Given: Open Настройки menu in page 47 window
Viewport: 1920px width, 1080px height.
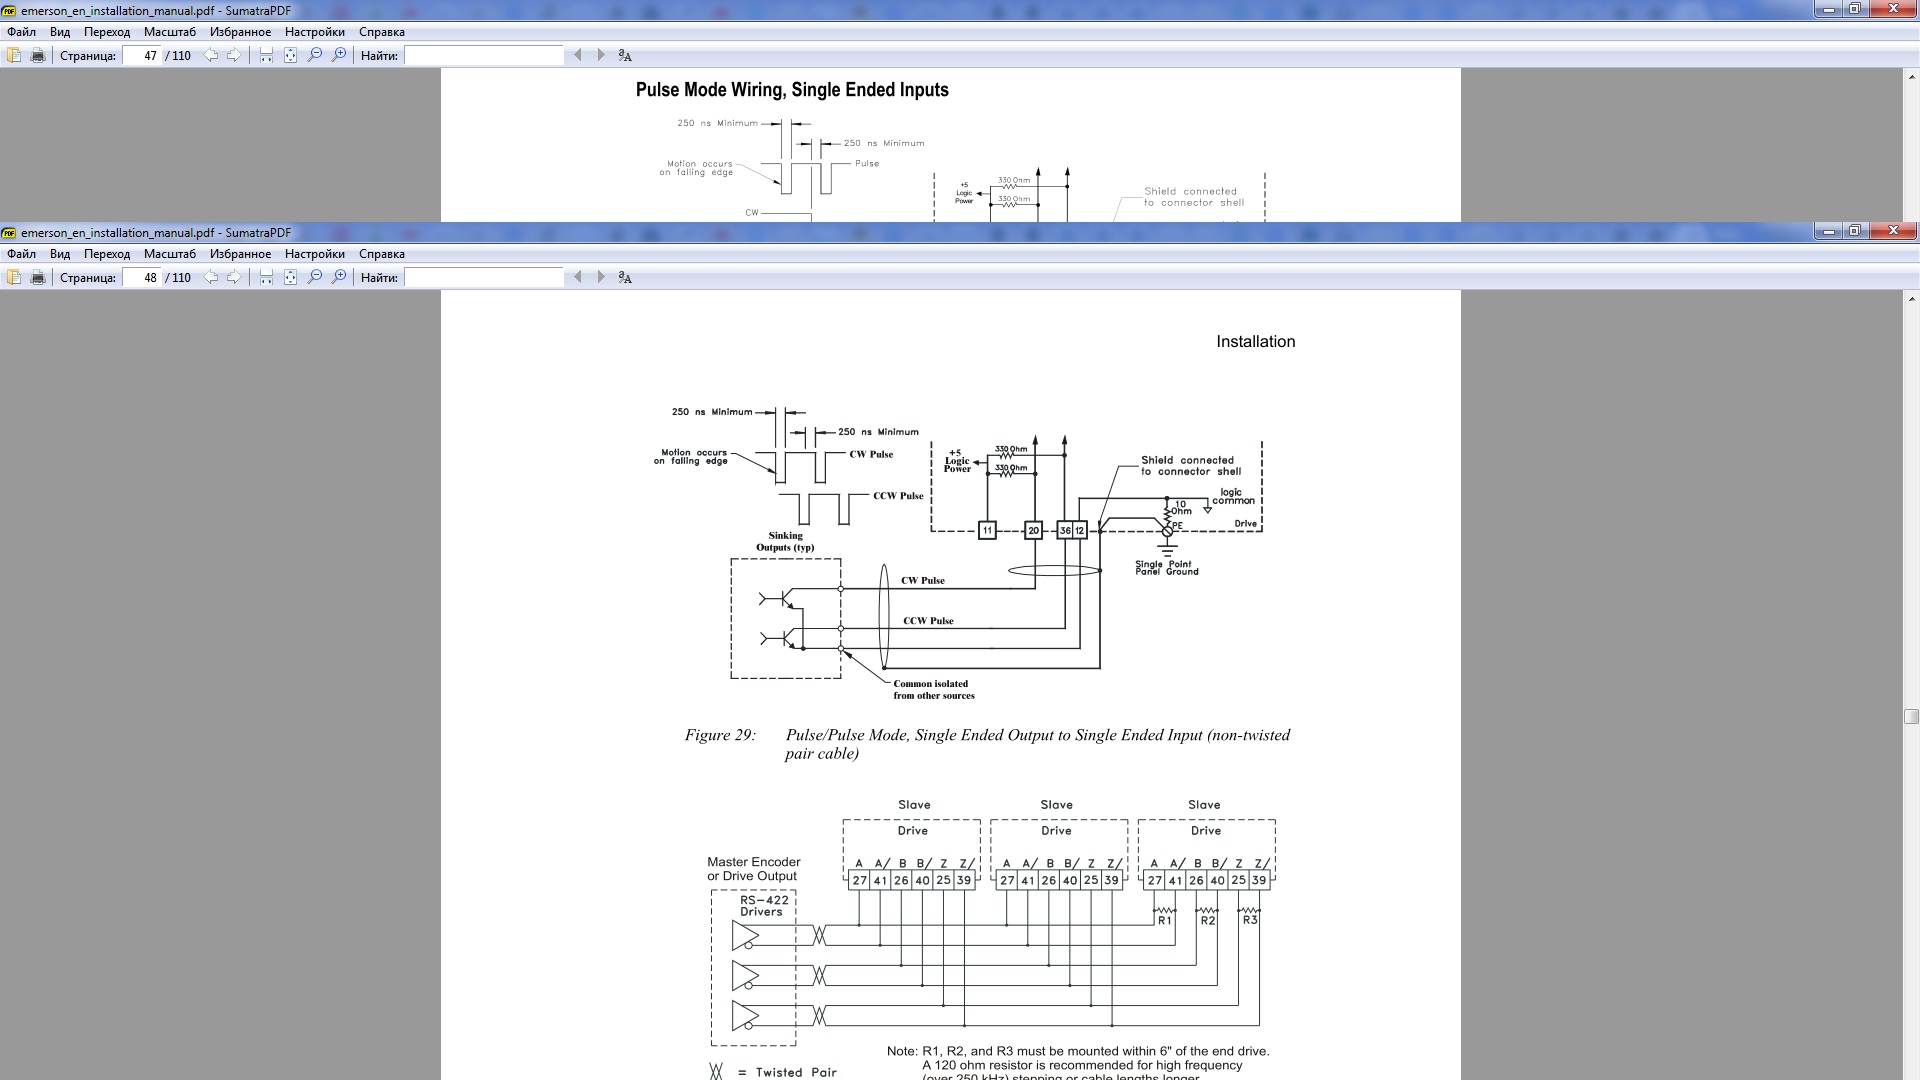Looking at the screenshot, I should pyautogui.click(x=314, y=32).
